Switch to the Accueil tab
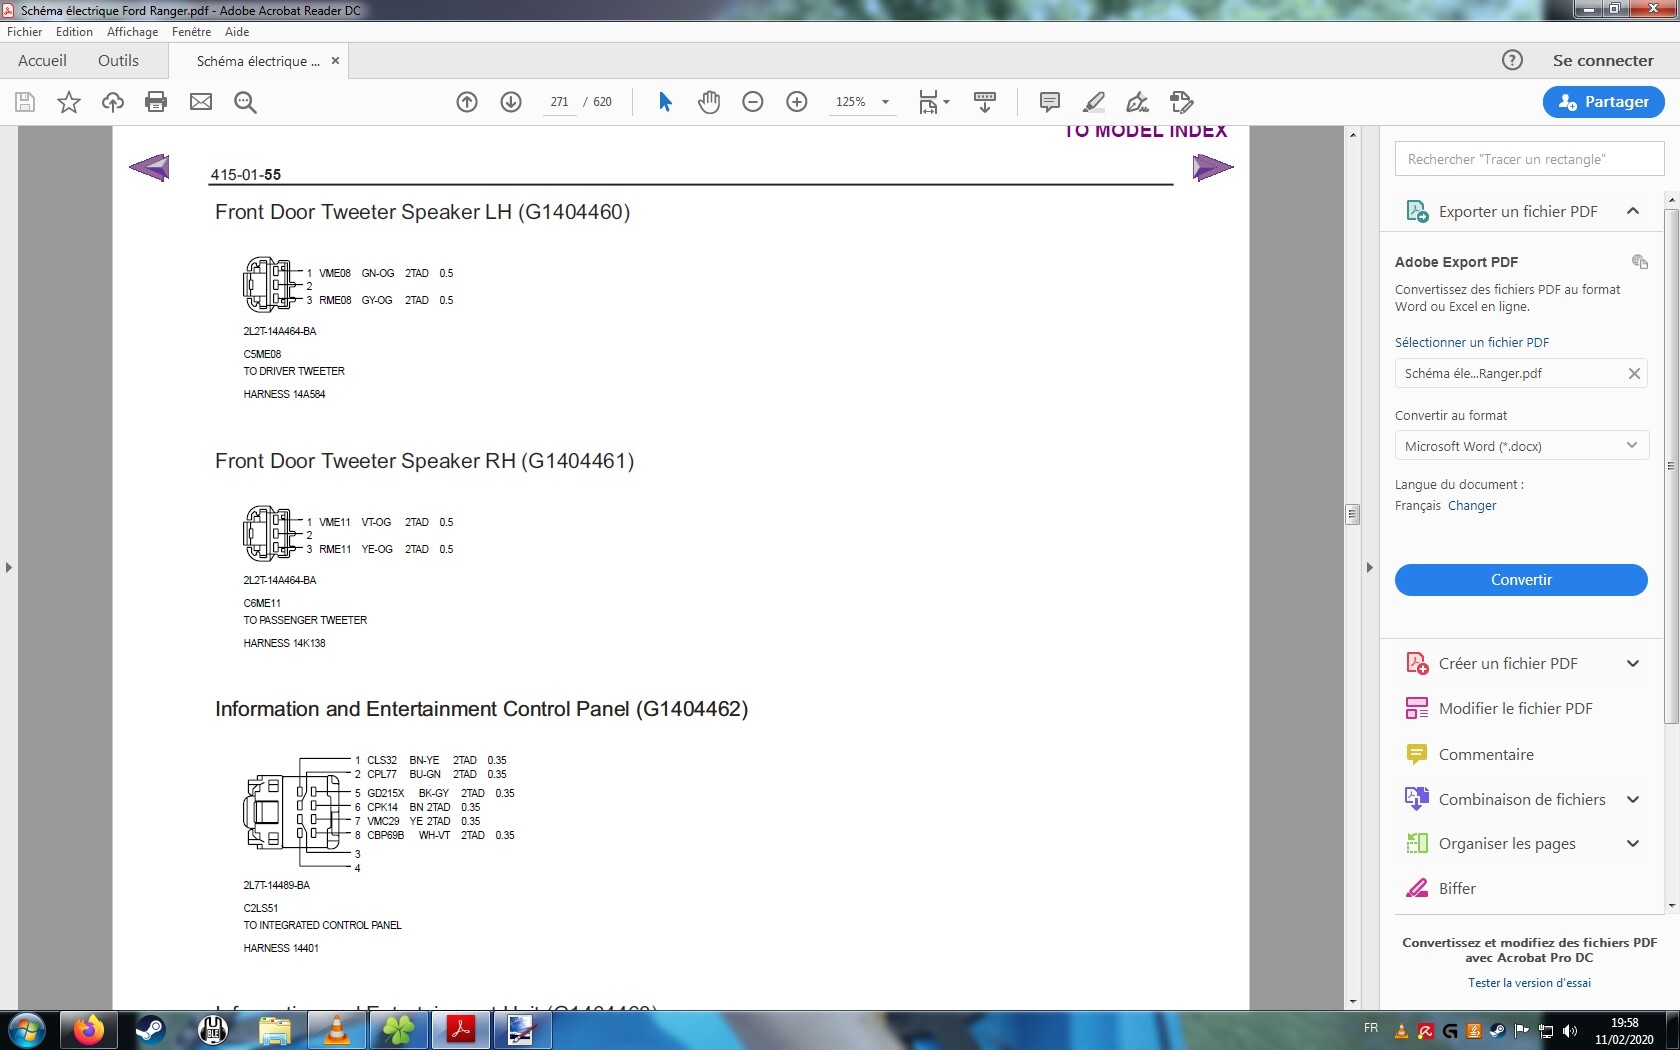The image size is (1680, 1050). click(42, 60)
